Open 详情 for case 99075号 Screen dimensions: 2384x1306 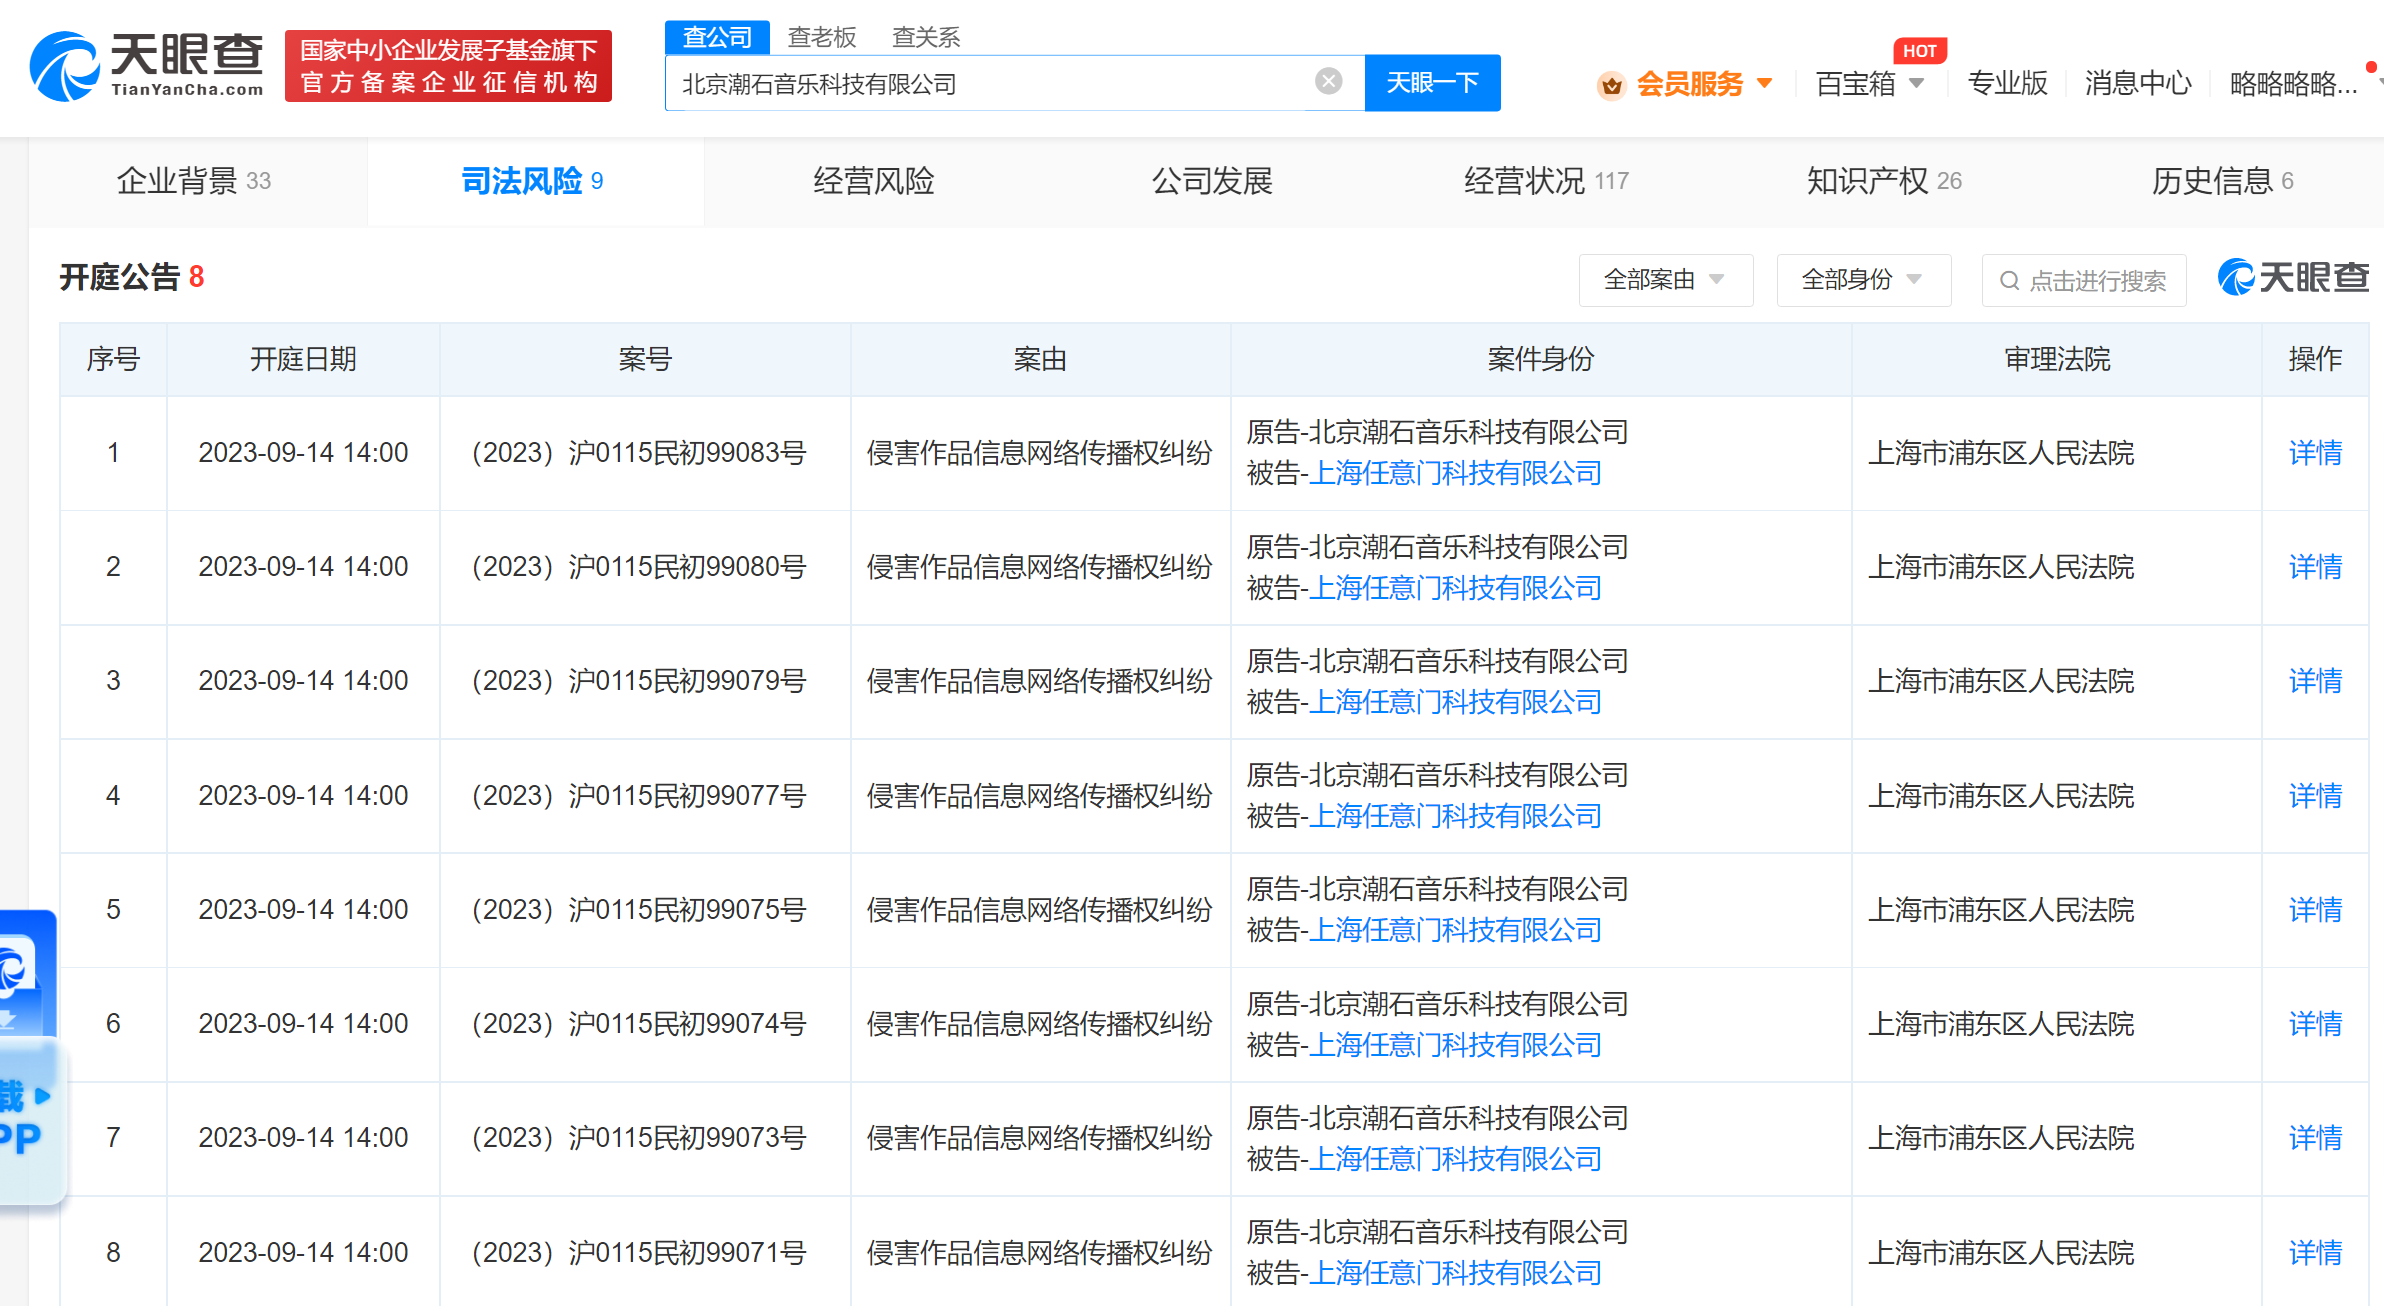tap(2315, 910)
